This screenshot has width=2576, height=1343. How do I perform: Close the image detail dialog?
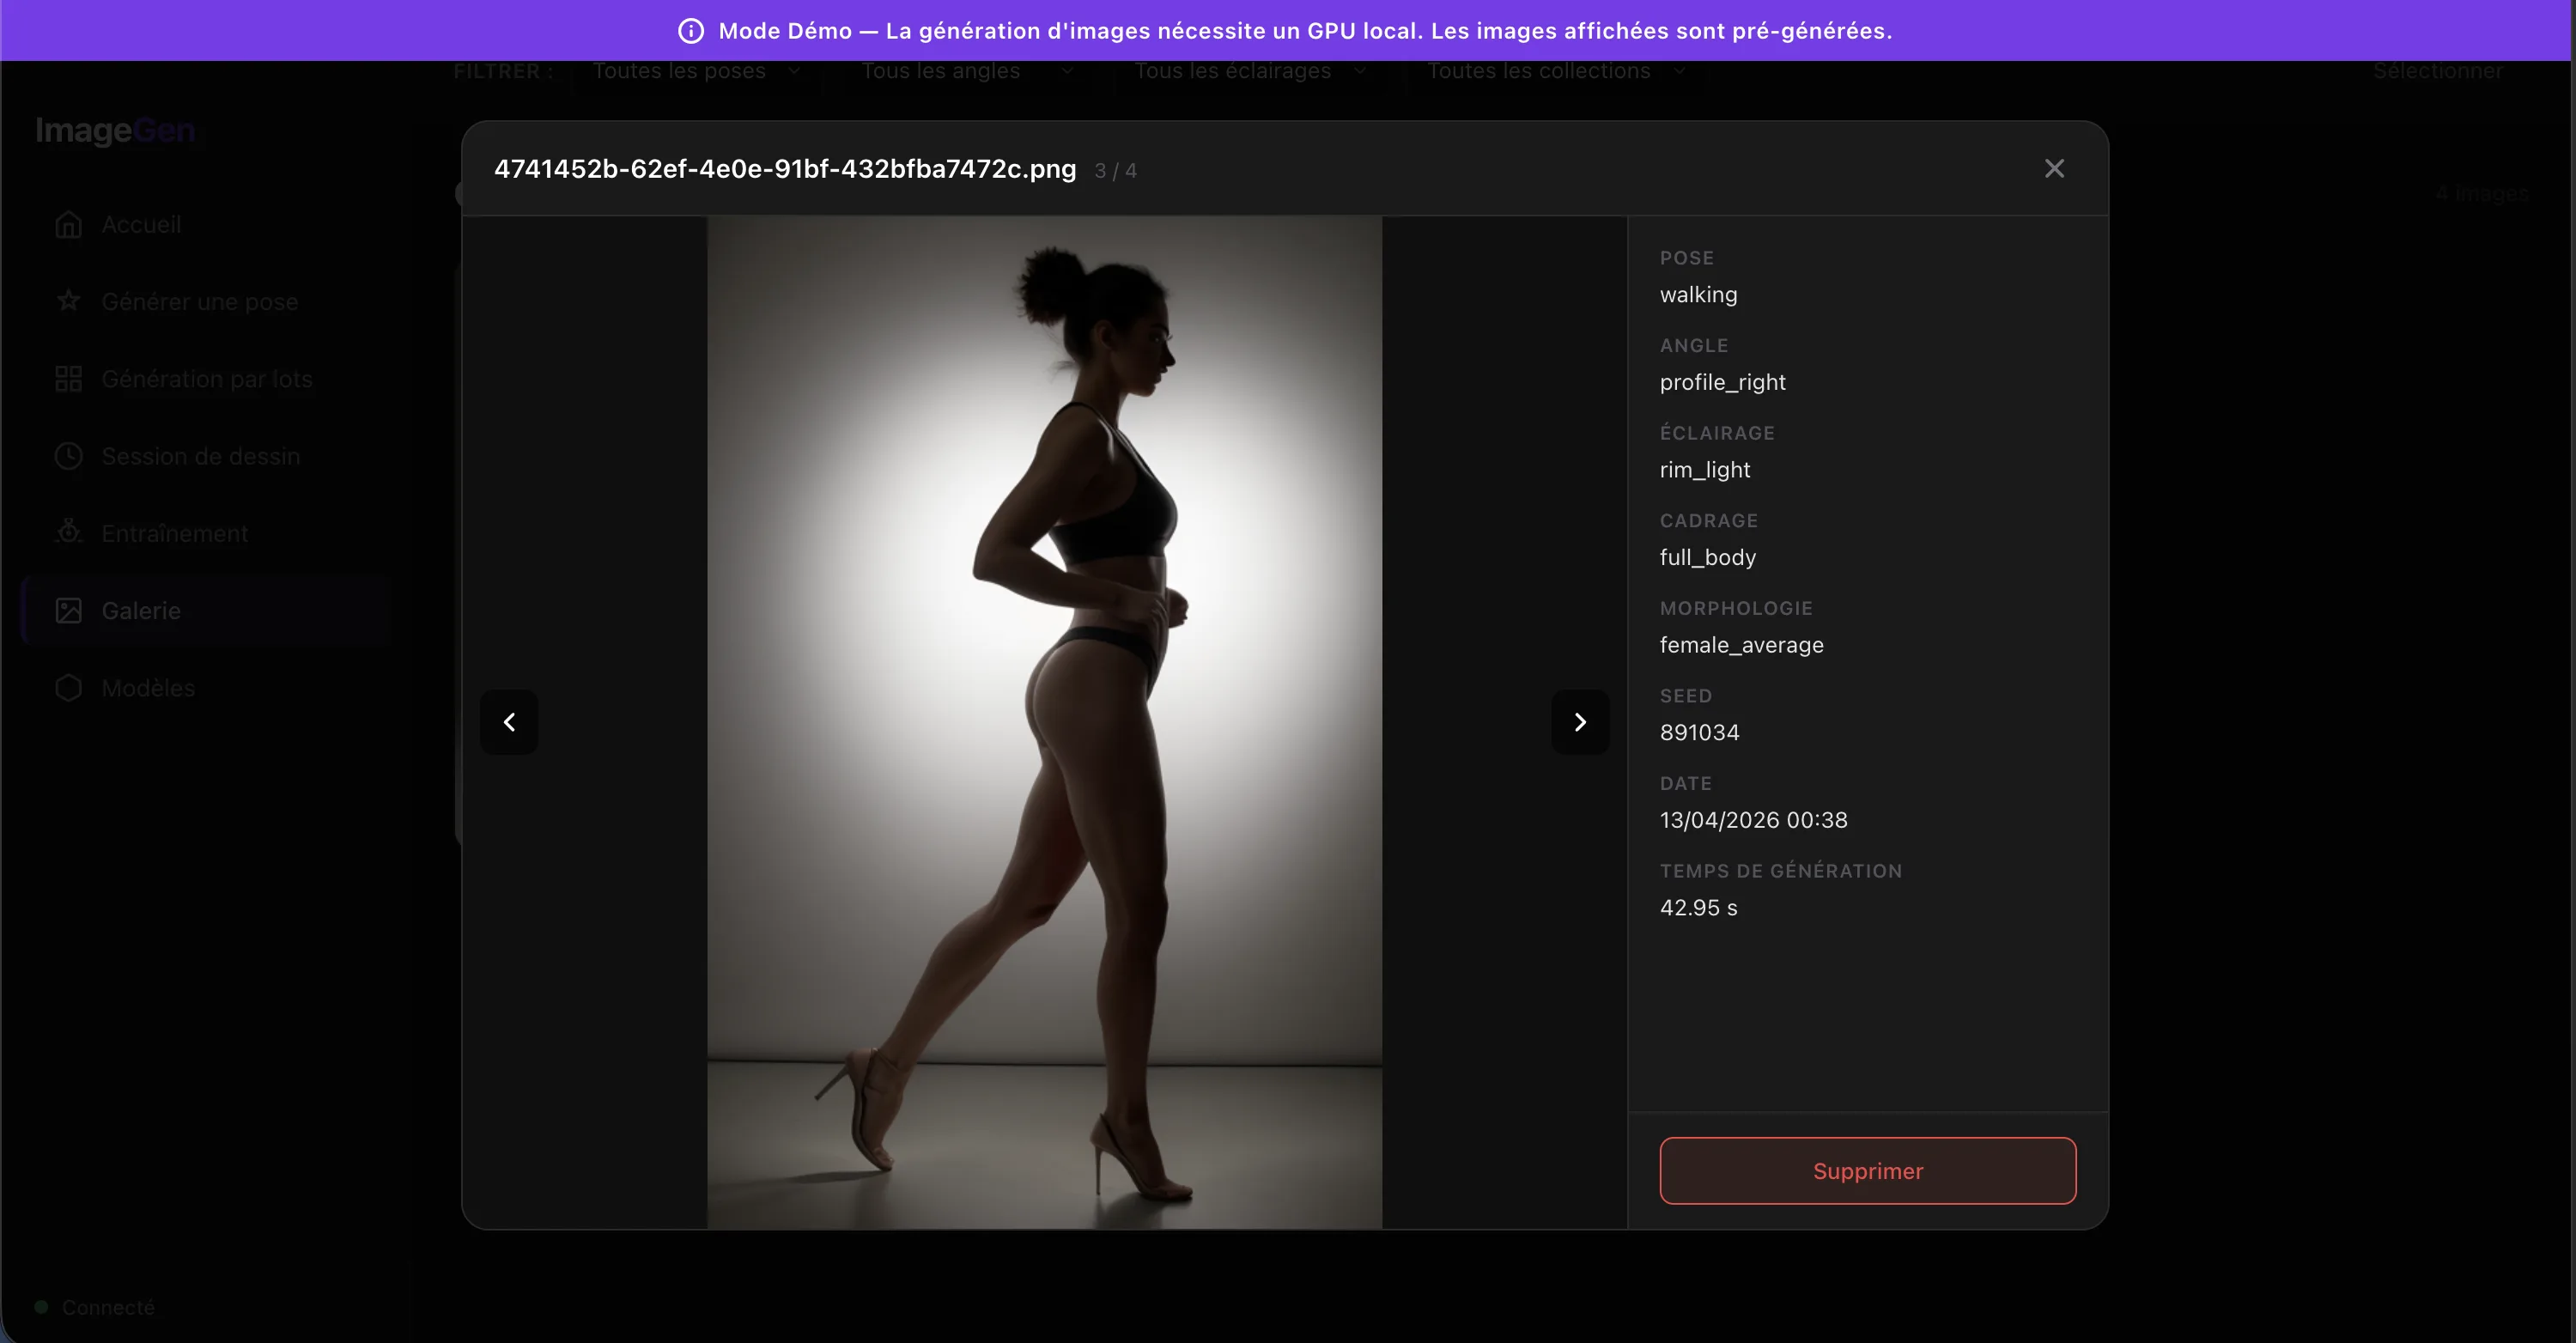tap(2054, 169)
